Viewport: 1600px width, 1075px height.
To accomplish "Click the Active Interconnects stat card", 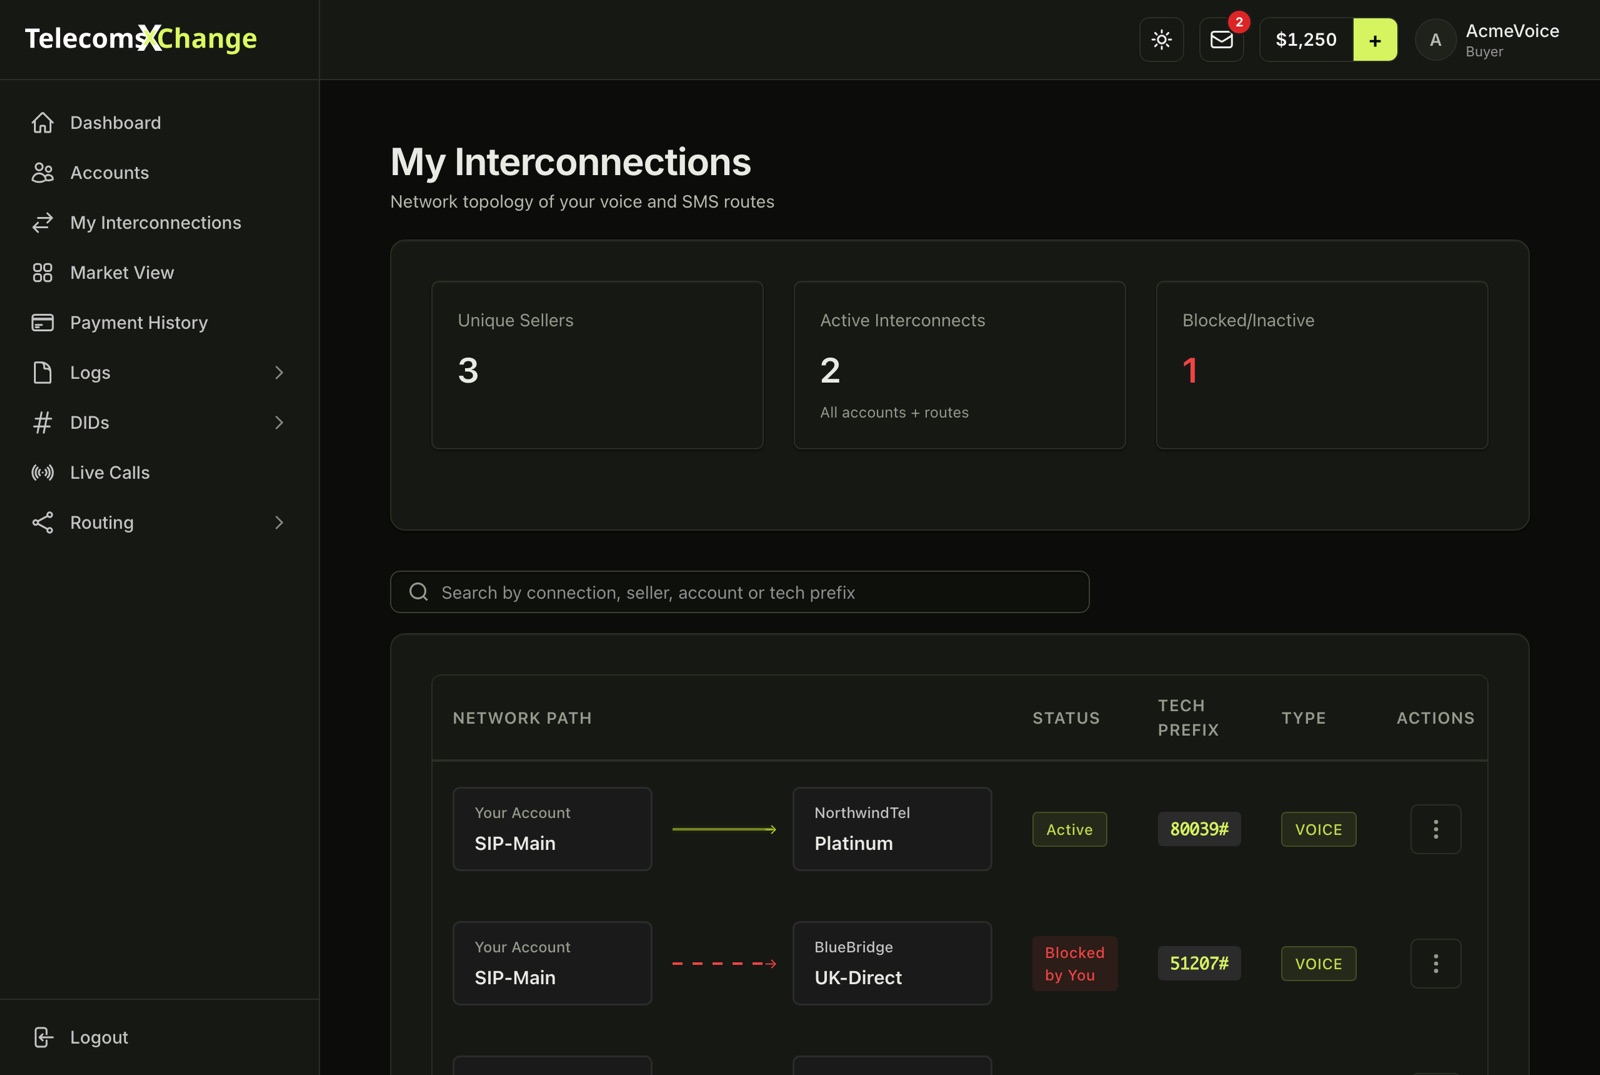I will pyautogui.click(x=959, y=365).
